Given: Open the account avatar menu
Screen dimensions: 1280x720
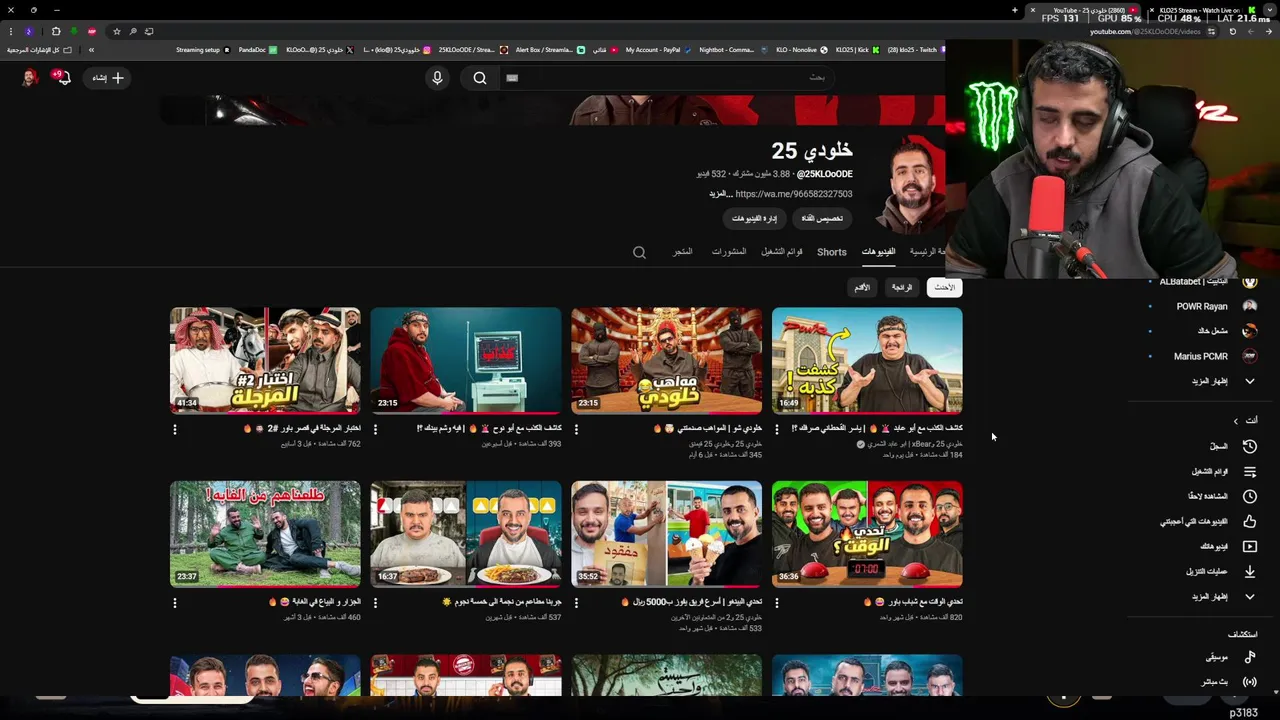Looking at the screenshot, I should tap(30, 78).
